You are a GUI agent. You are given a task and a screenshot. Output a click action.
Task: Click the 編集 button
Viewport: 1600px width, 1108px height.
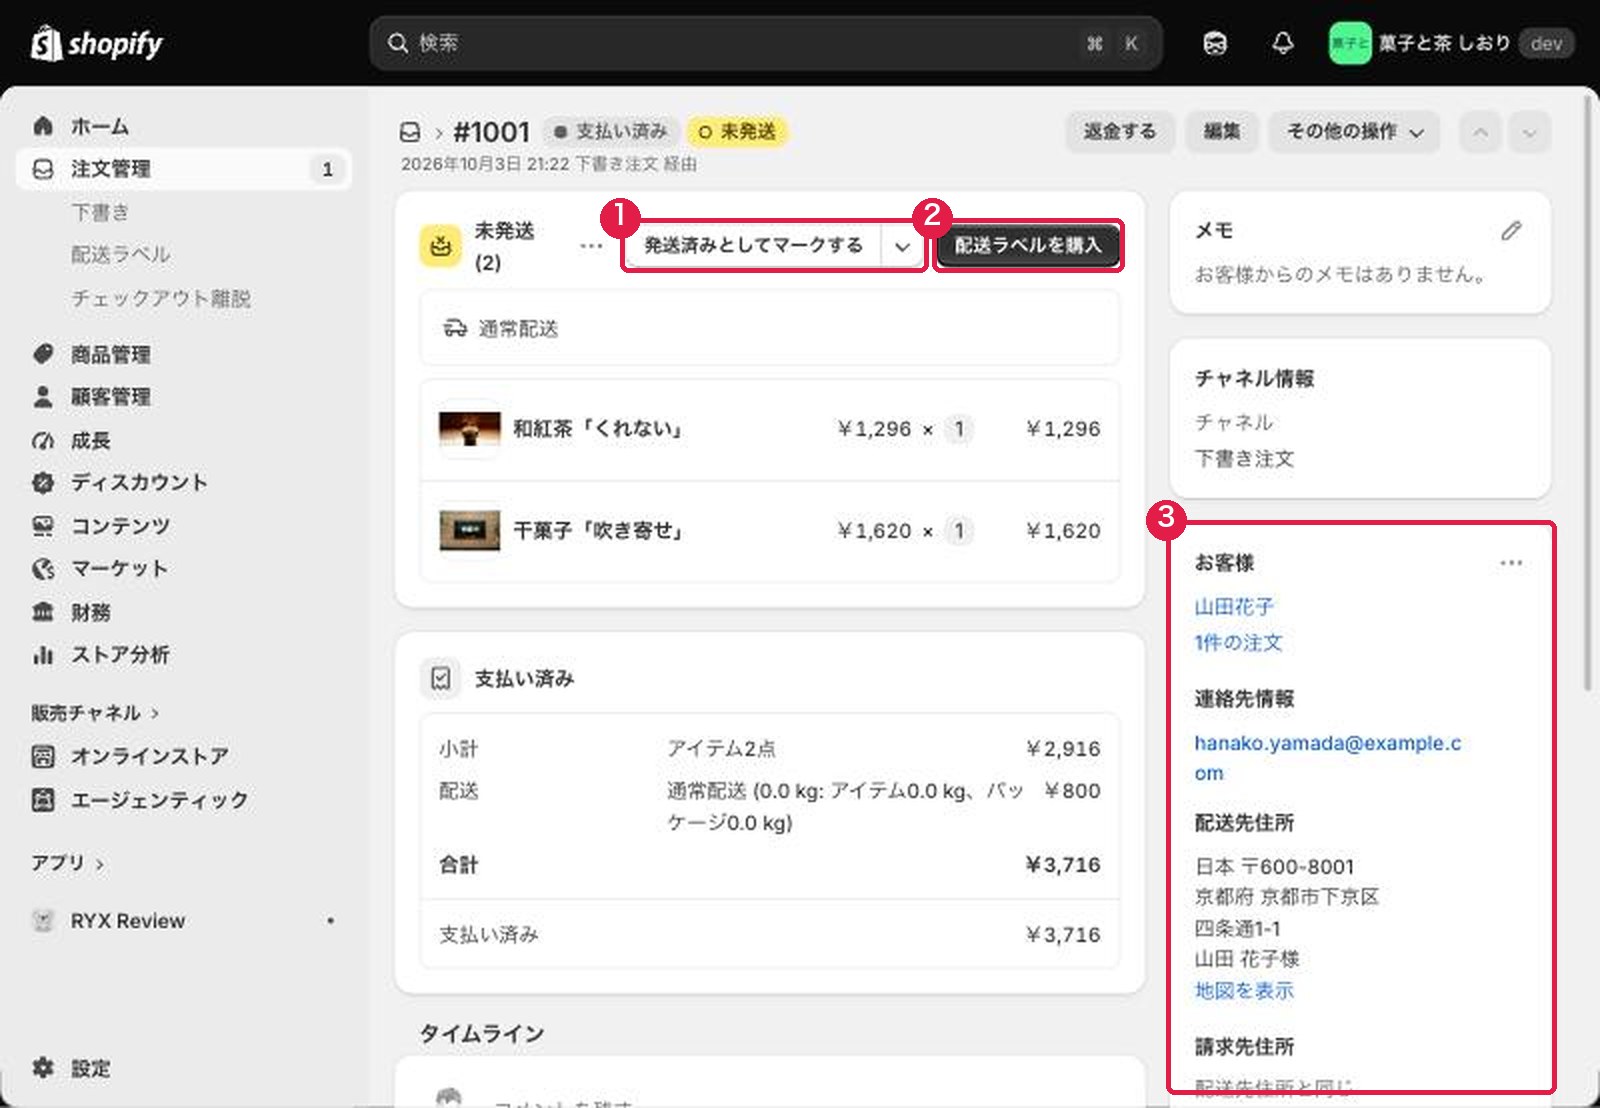[x=1221, y=131]
